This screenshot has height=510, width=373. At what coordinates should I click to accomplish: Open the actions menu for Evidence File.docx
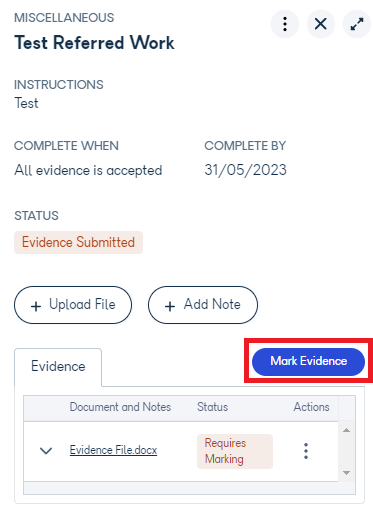pyautogui.click(x=306, y=451)
